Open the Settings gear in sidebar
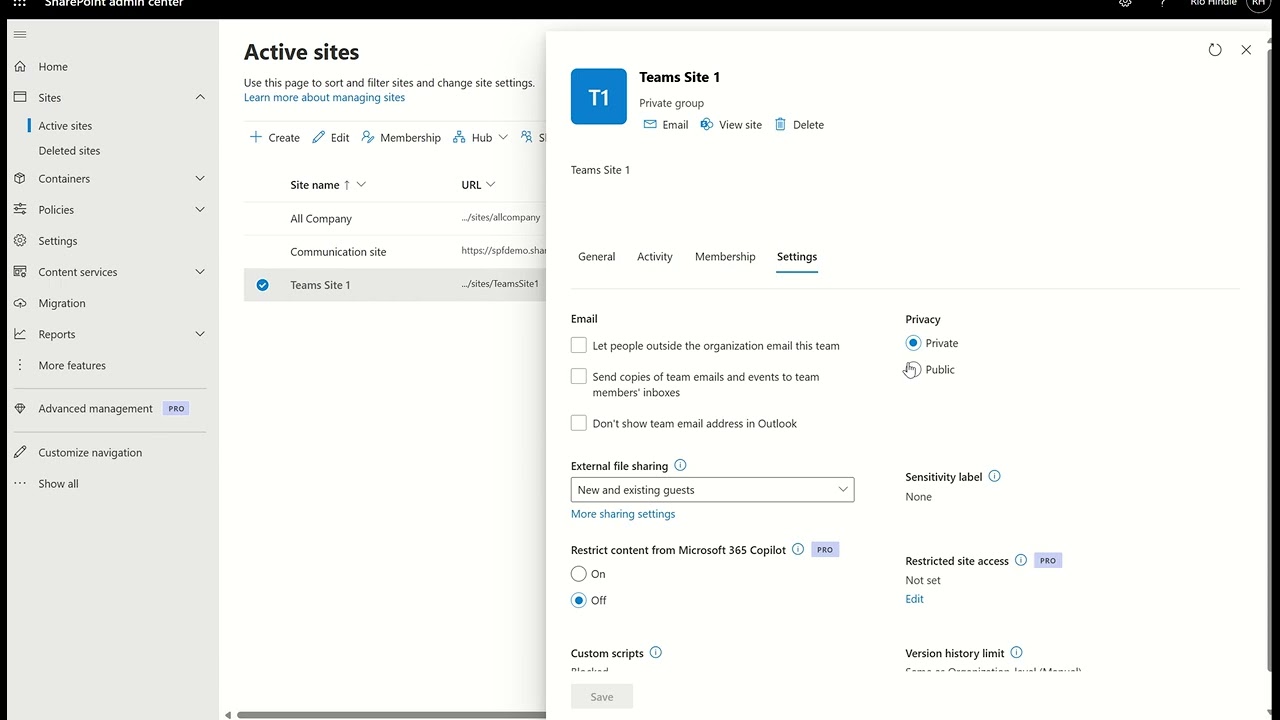 point(20,241)
